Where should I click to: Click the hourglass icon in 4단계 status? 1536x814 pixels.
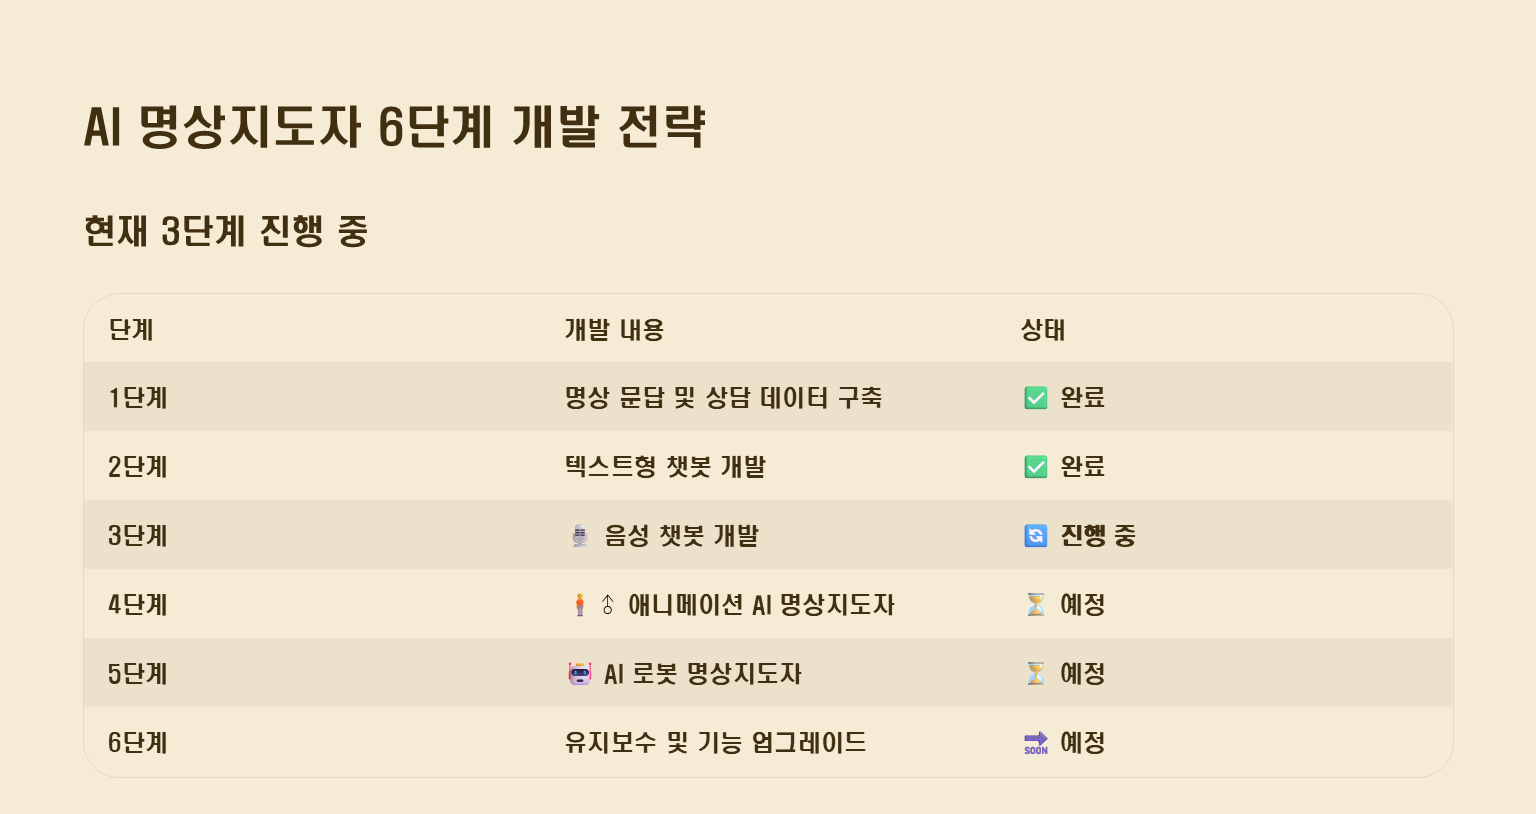[1036, 605]
